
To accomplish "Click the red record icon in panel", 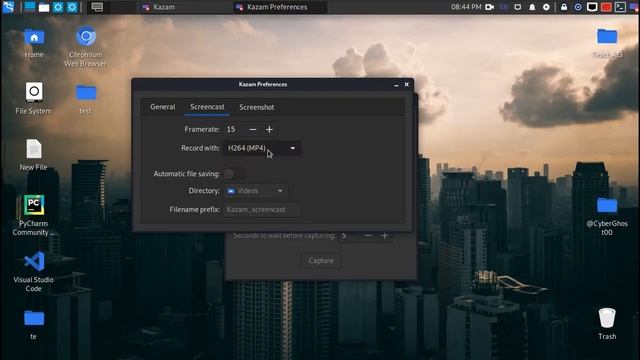I will (606, 7).
